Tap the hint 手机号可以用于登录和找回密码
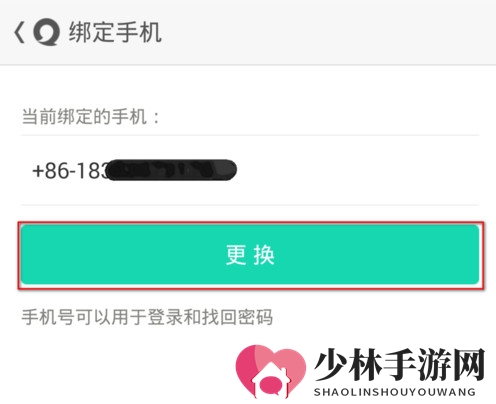Screen dimensions: 496x404 pyautogui.click(x=147, y=317)
